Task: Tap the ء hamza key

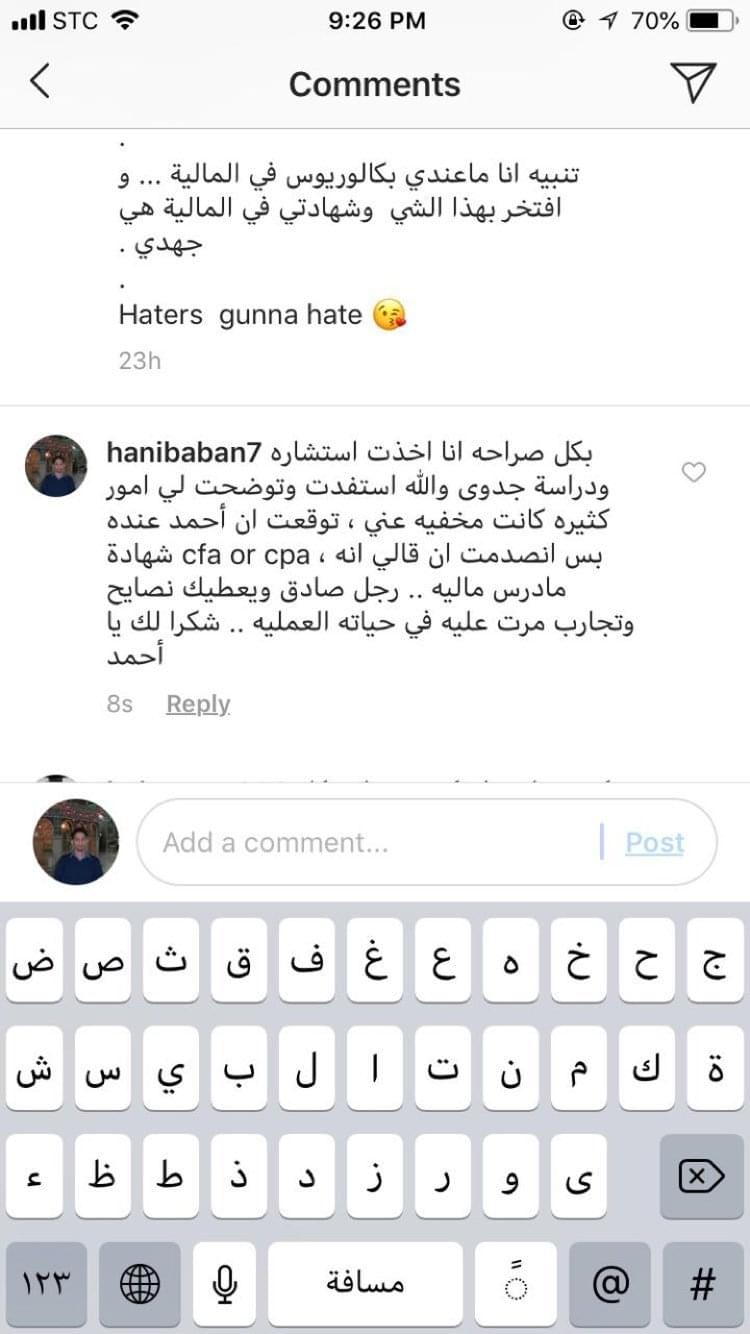Action: tap(34, 1176)
